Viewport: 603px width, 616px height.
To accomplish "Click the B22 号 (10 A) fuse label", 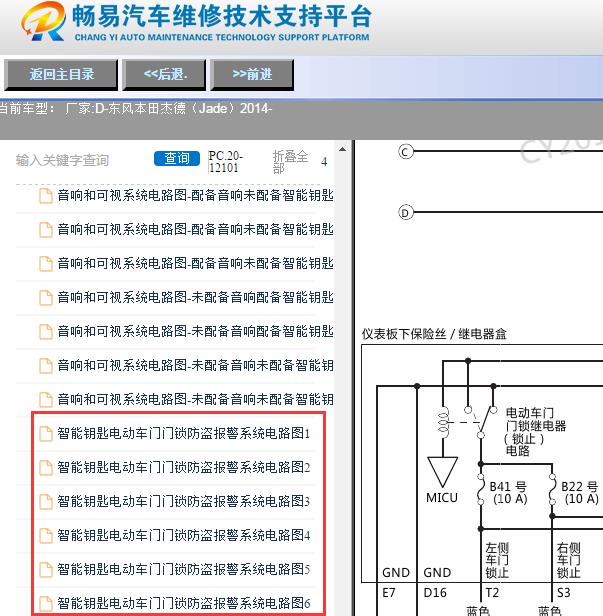I will [x=580, y=493].
